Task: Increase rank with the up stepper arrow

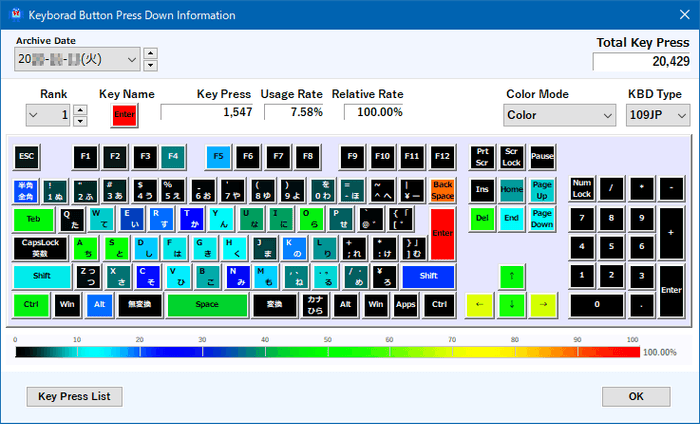Action: (x=82, y=110)
